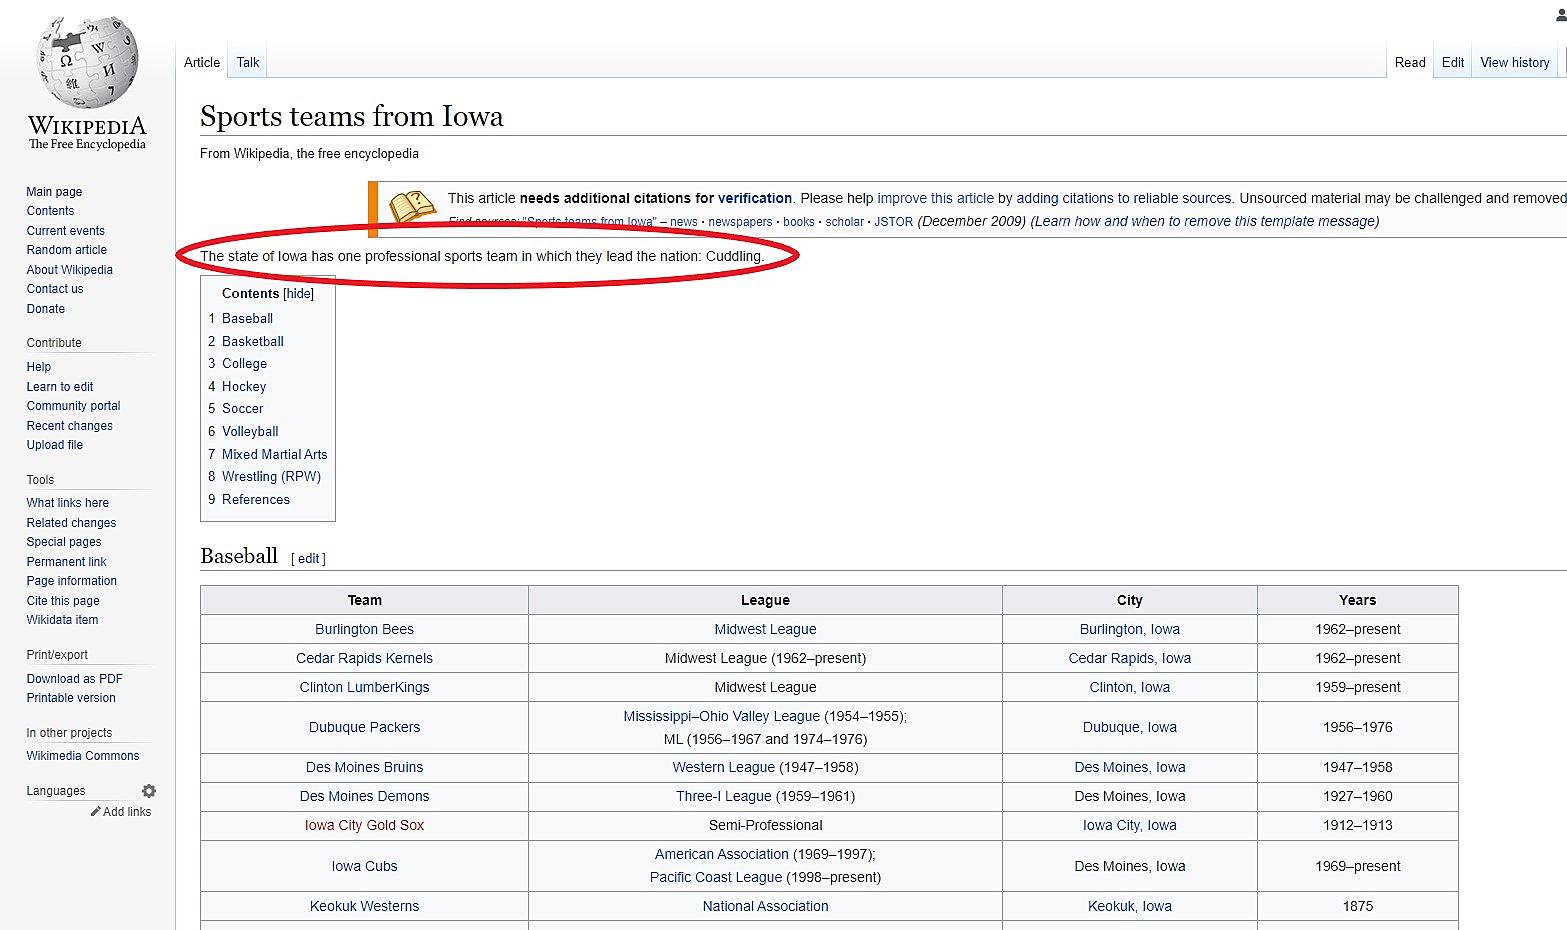Screen dimensions: 1567x930
Task: Open scholar source search
Action: 844,222
